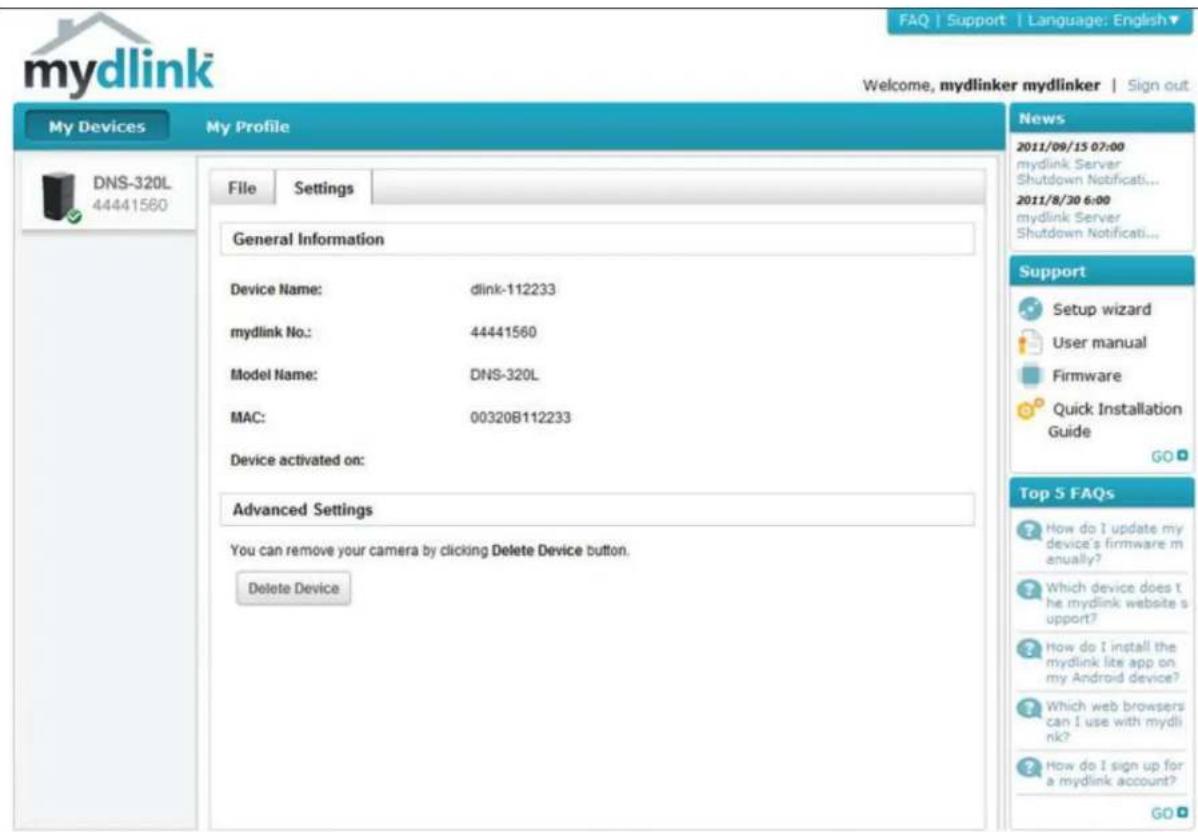1198x832 pixels.
Task: Open Quick Installation Guide link
Action: pyautogui.click(x=1115, y=420)
